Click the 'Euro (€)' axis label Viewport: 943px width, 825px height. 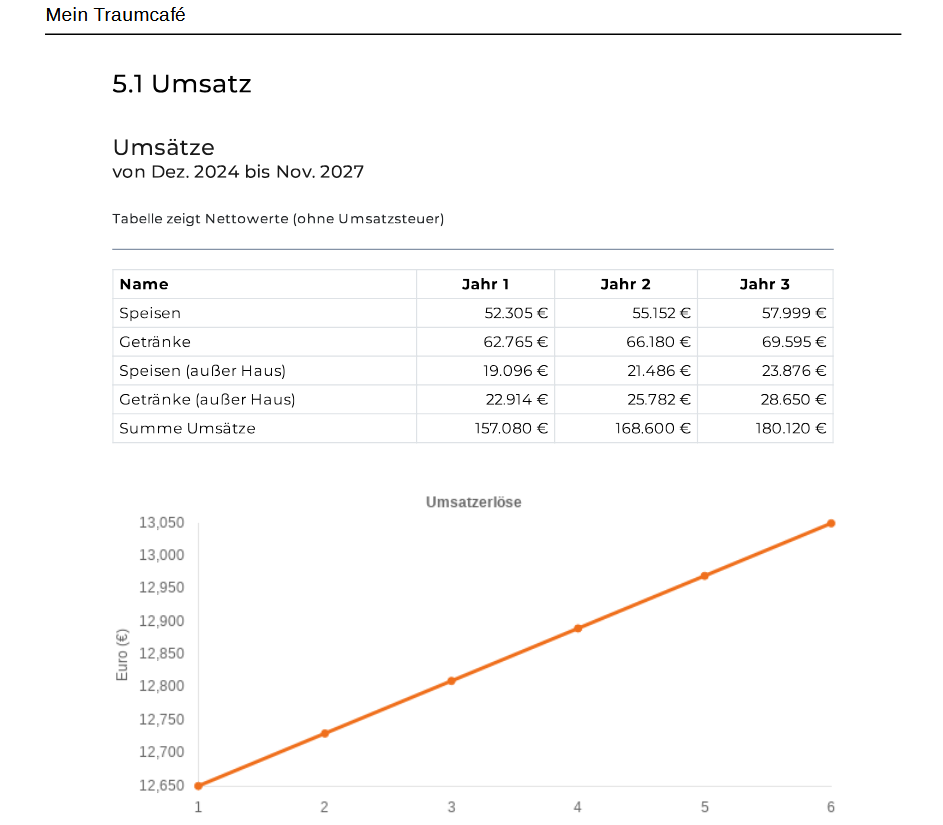121,655
